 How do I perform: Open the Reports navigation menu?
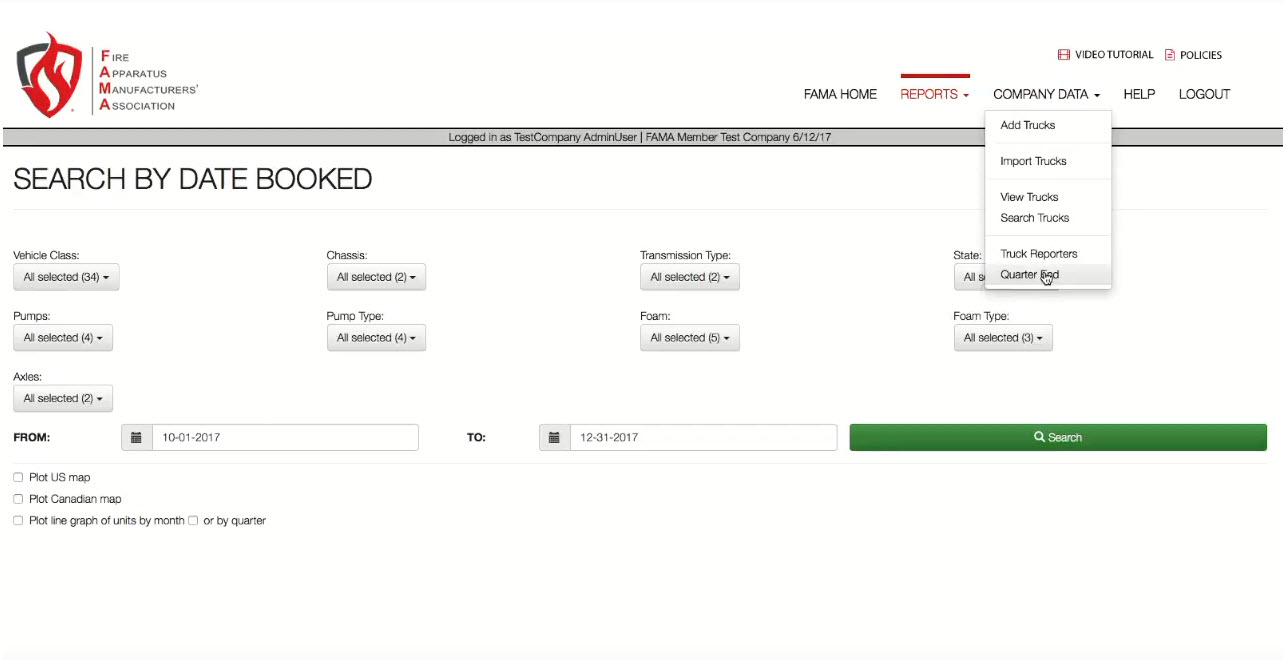click(934, 94)
